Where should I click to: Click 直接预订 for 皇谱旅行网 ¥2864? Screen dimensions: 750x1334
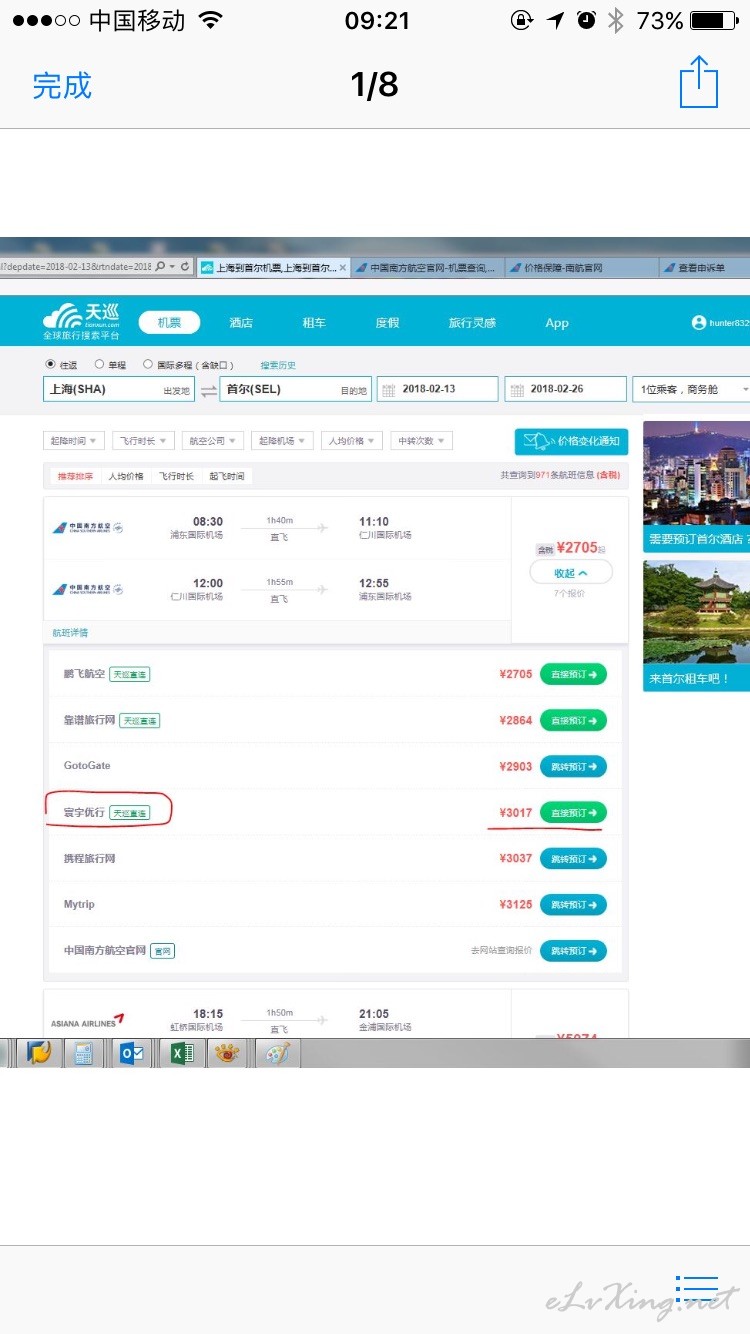(573, 720)
